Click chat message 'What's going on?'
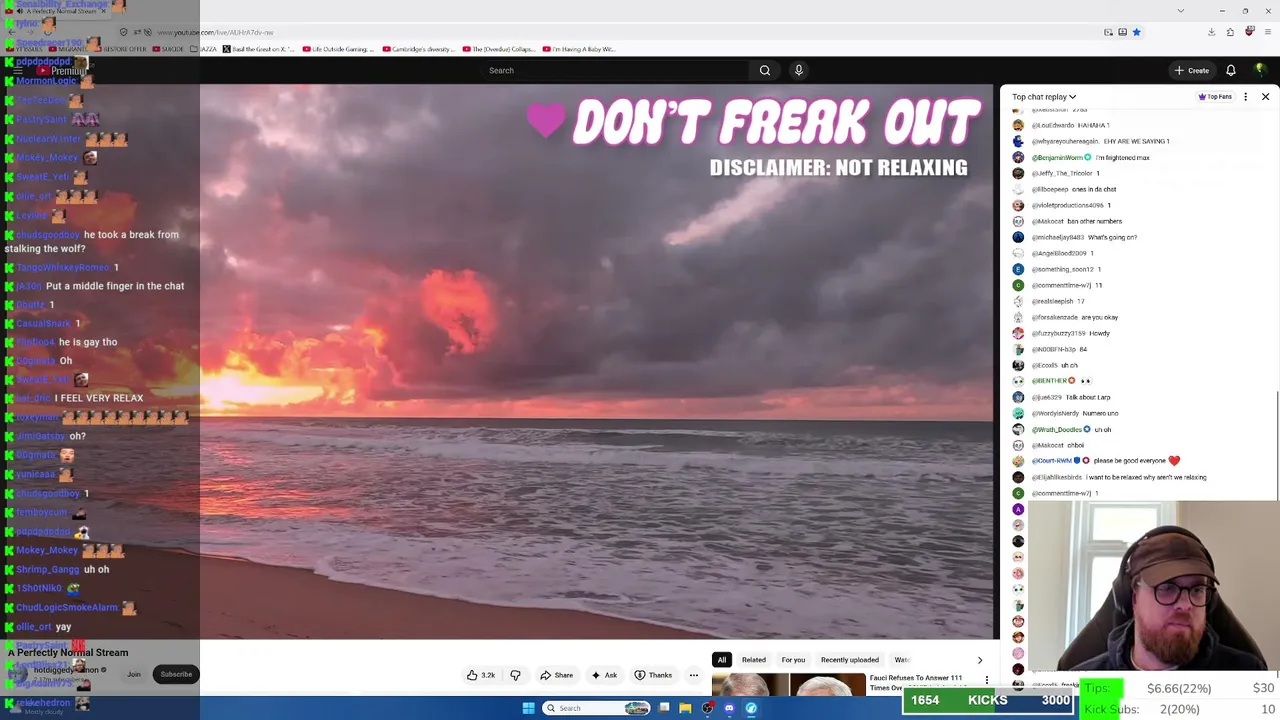Image resolution: width=1280 pixels, height=720 pixels. point(1112,237)
